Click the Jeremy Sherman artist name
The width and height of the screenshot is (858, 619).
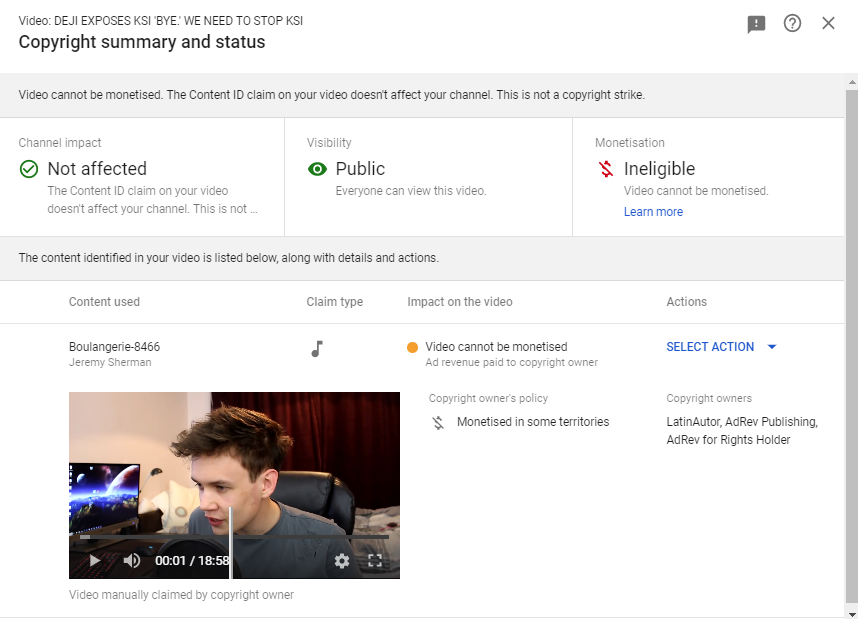click(110, 362)
